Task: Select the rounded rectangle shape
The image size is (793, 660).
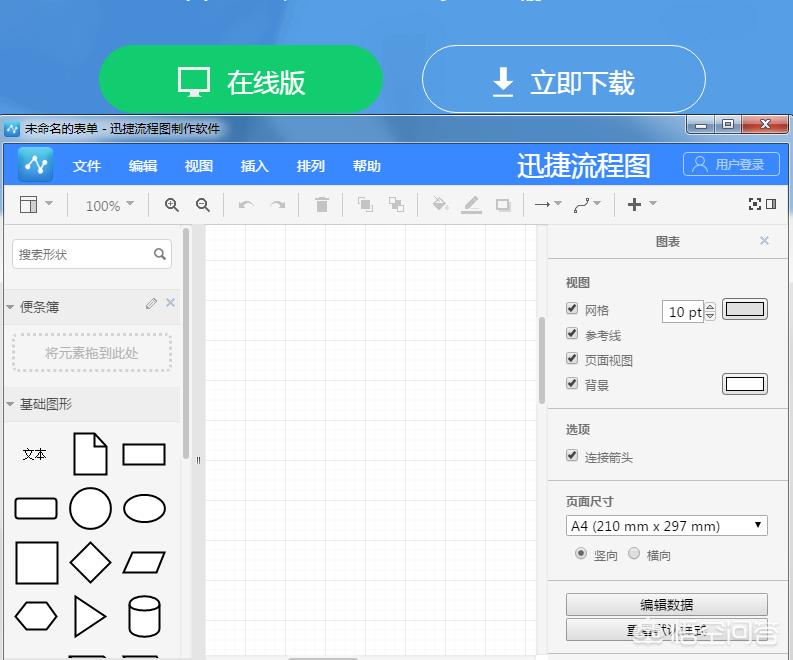Action: point(36,508)
